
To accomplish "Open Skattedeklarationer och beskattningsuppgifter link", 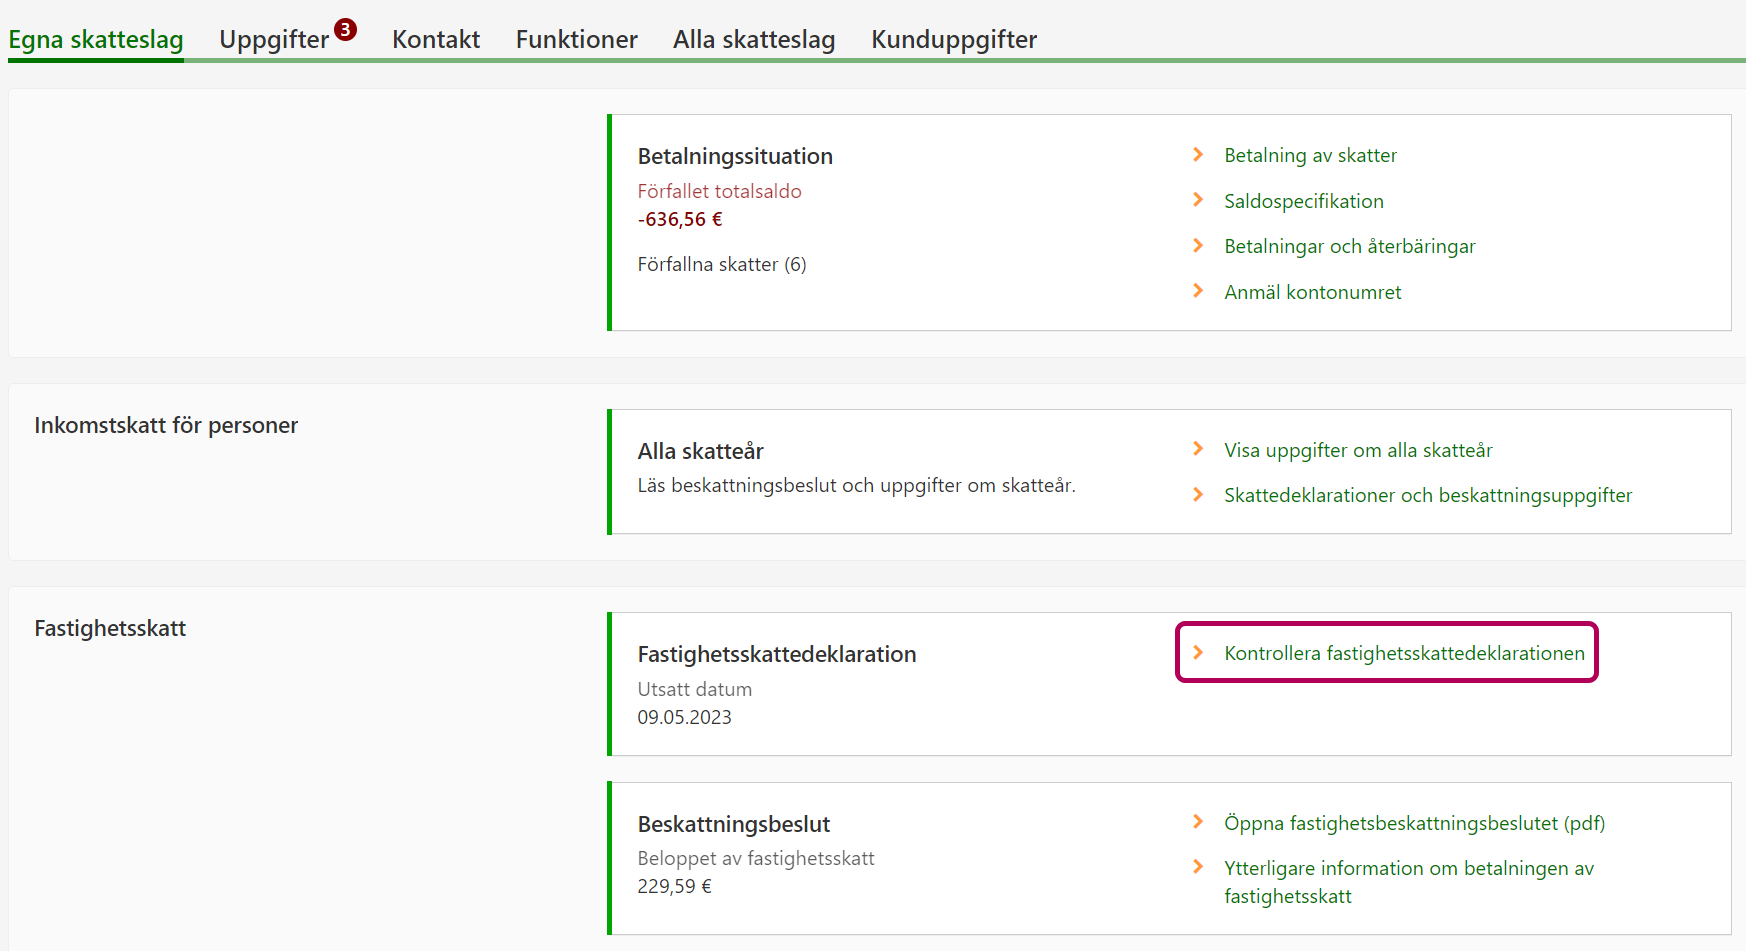I will pyautogui.click(x=1427, y=495).
